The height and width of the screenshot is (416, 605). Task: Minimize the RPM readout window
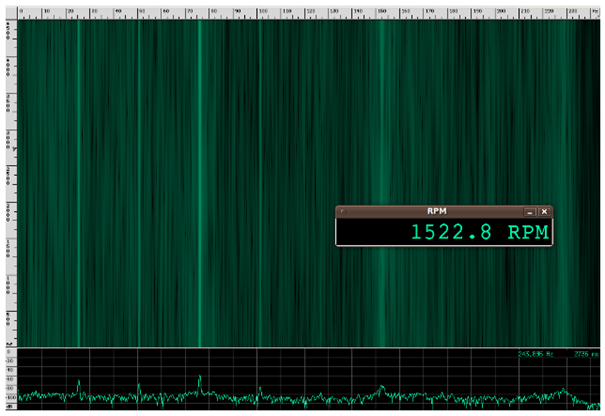pos(531,212)
